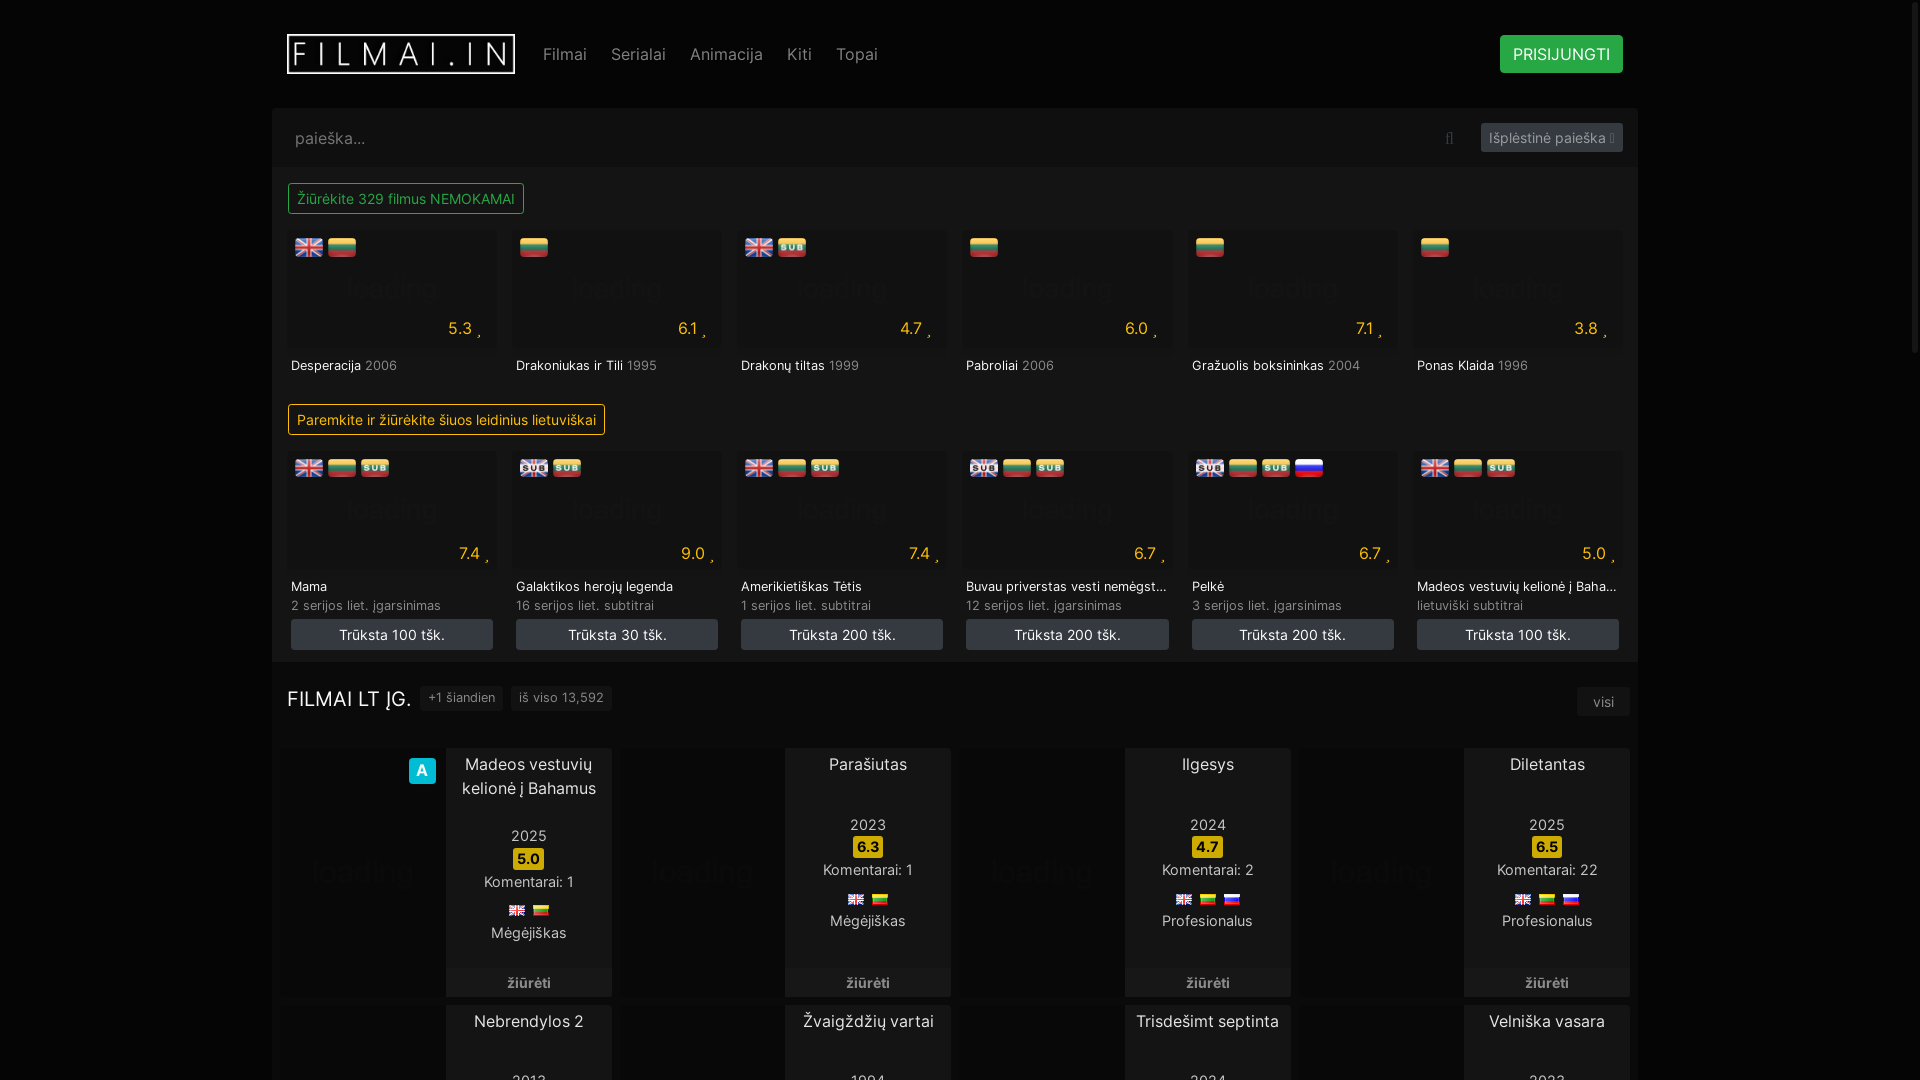Open the Pabroliai 2006 title
The width and height of the screenshot is (1920, 1080).
point(1010,366)
